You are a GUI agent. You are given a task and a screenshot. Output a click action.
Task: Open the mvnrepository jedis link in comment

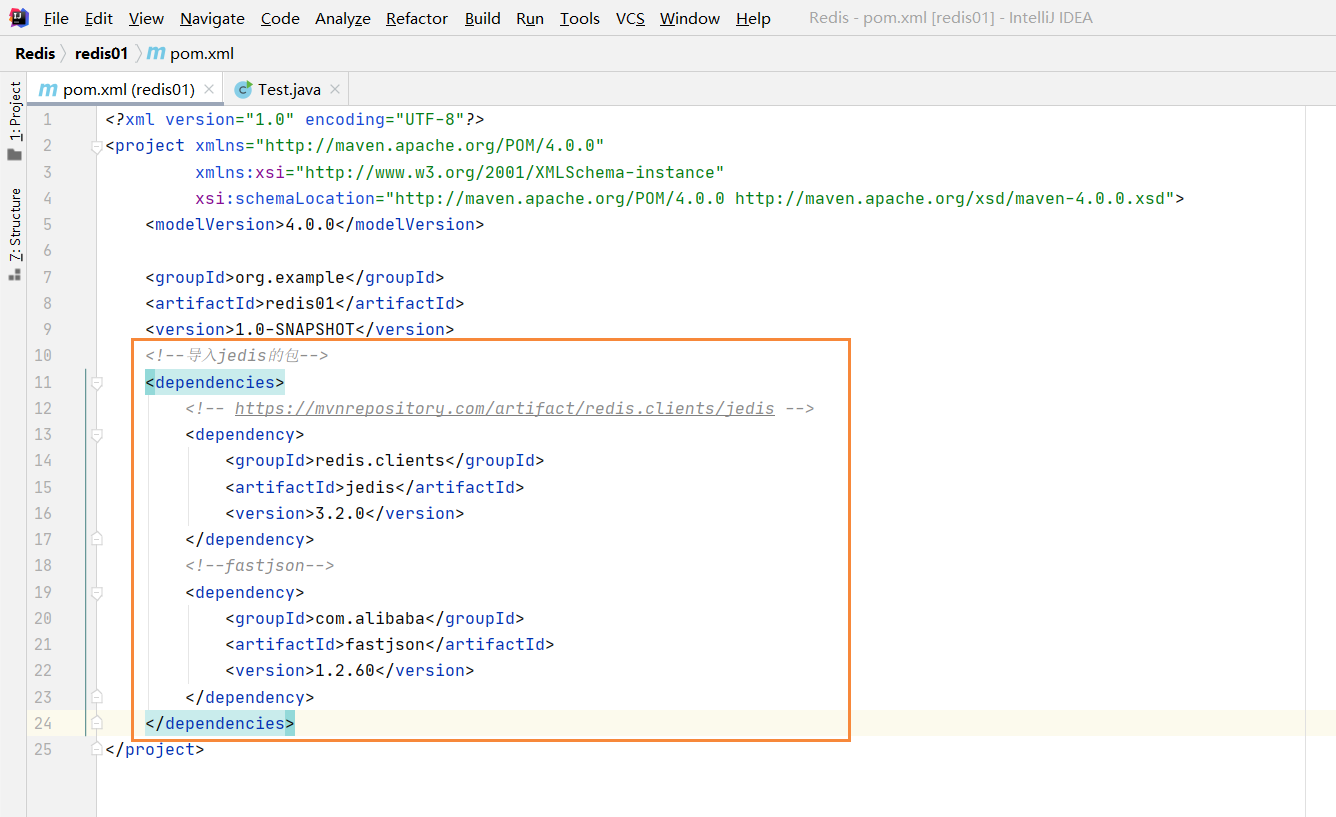click(x=504, y=408)
